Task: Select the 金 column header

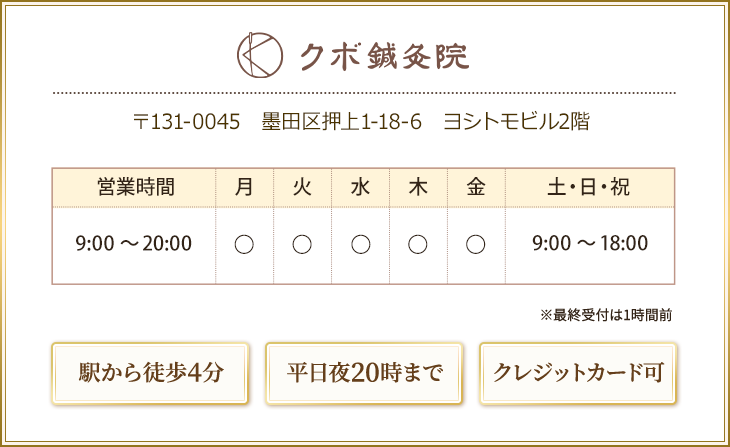Action: [x=476, y=187]
